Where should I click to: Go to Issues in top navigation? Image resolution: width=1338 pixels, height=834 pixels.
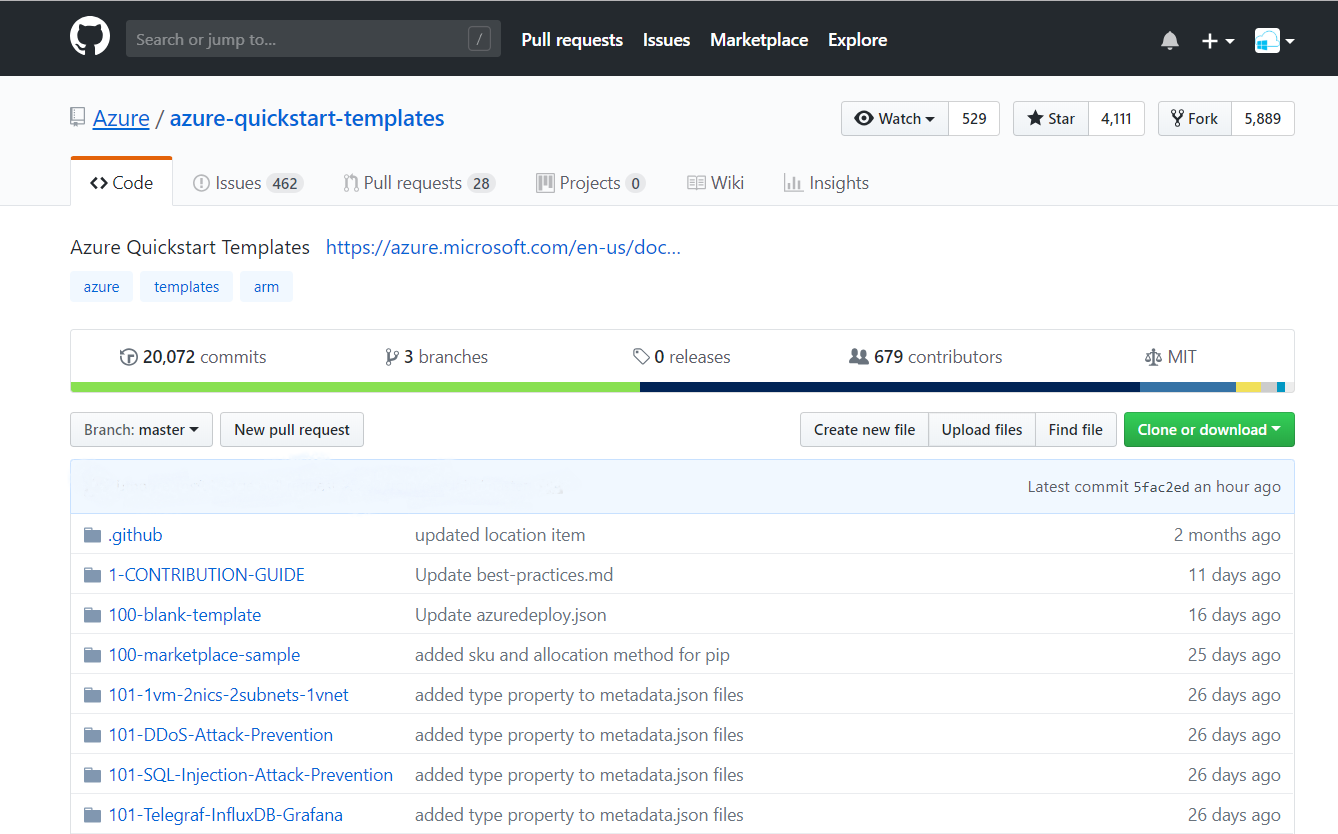[666, 40]
